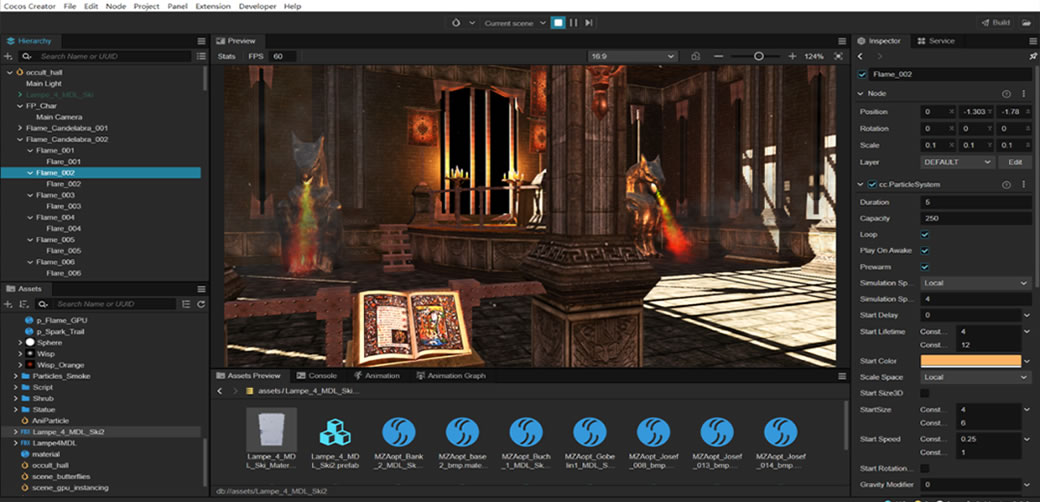Screen dimensions: 1040x502
Task: Stop the running scene preview
Action: 558,22
